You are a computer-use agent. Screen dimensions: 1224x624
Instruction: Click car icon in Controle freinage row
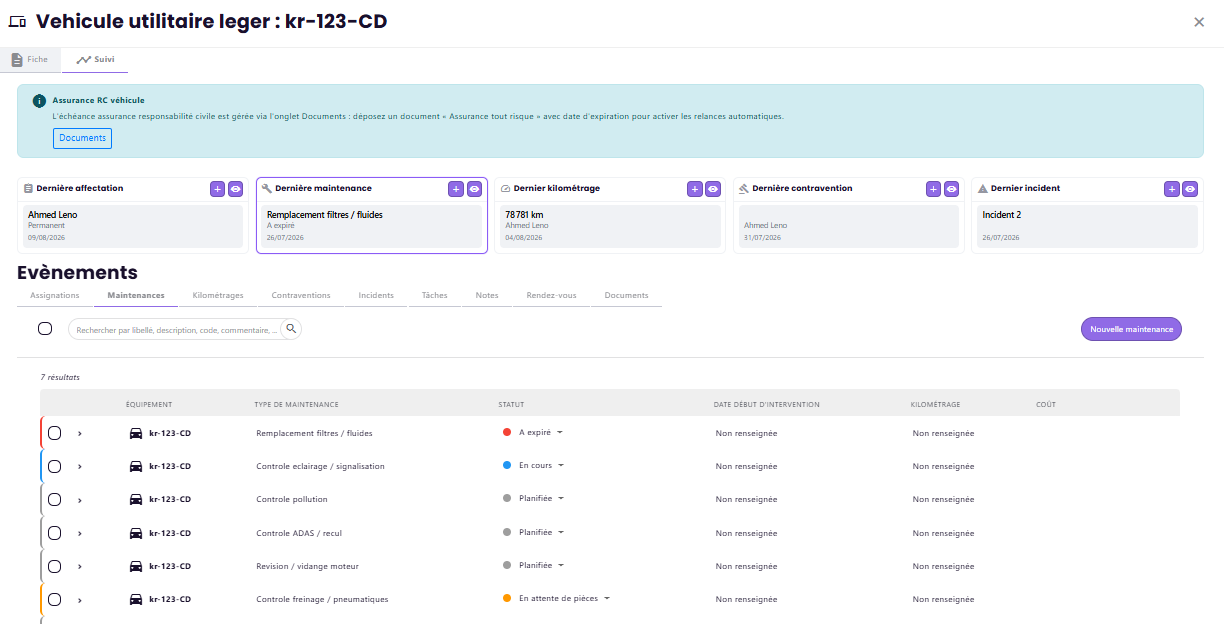click(136, 599)
